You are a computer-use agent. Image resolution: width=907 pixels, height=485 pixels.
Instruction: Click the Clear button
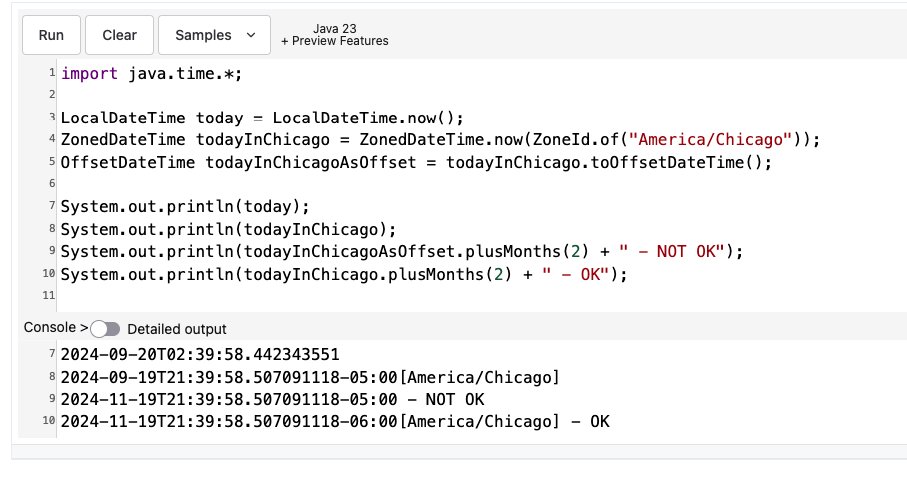119,35
